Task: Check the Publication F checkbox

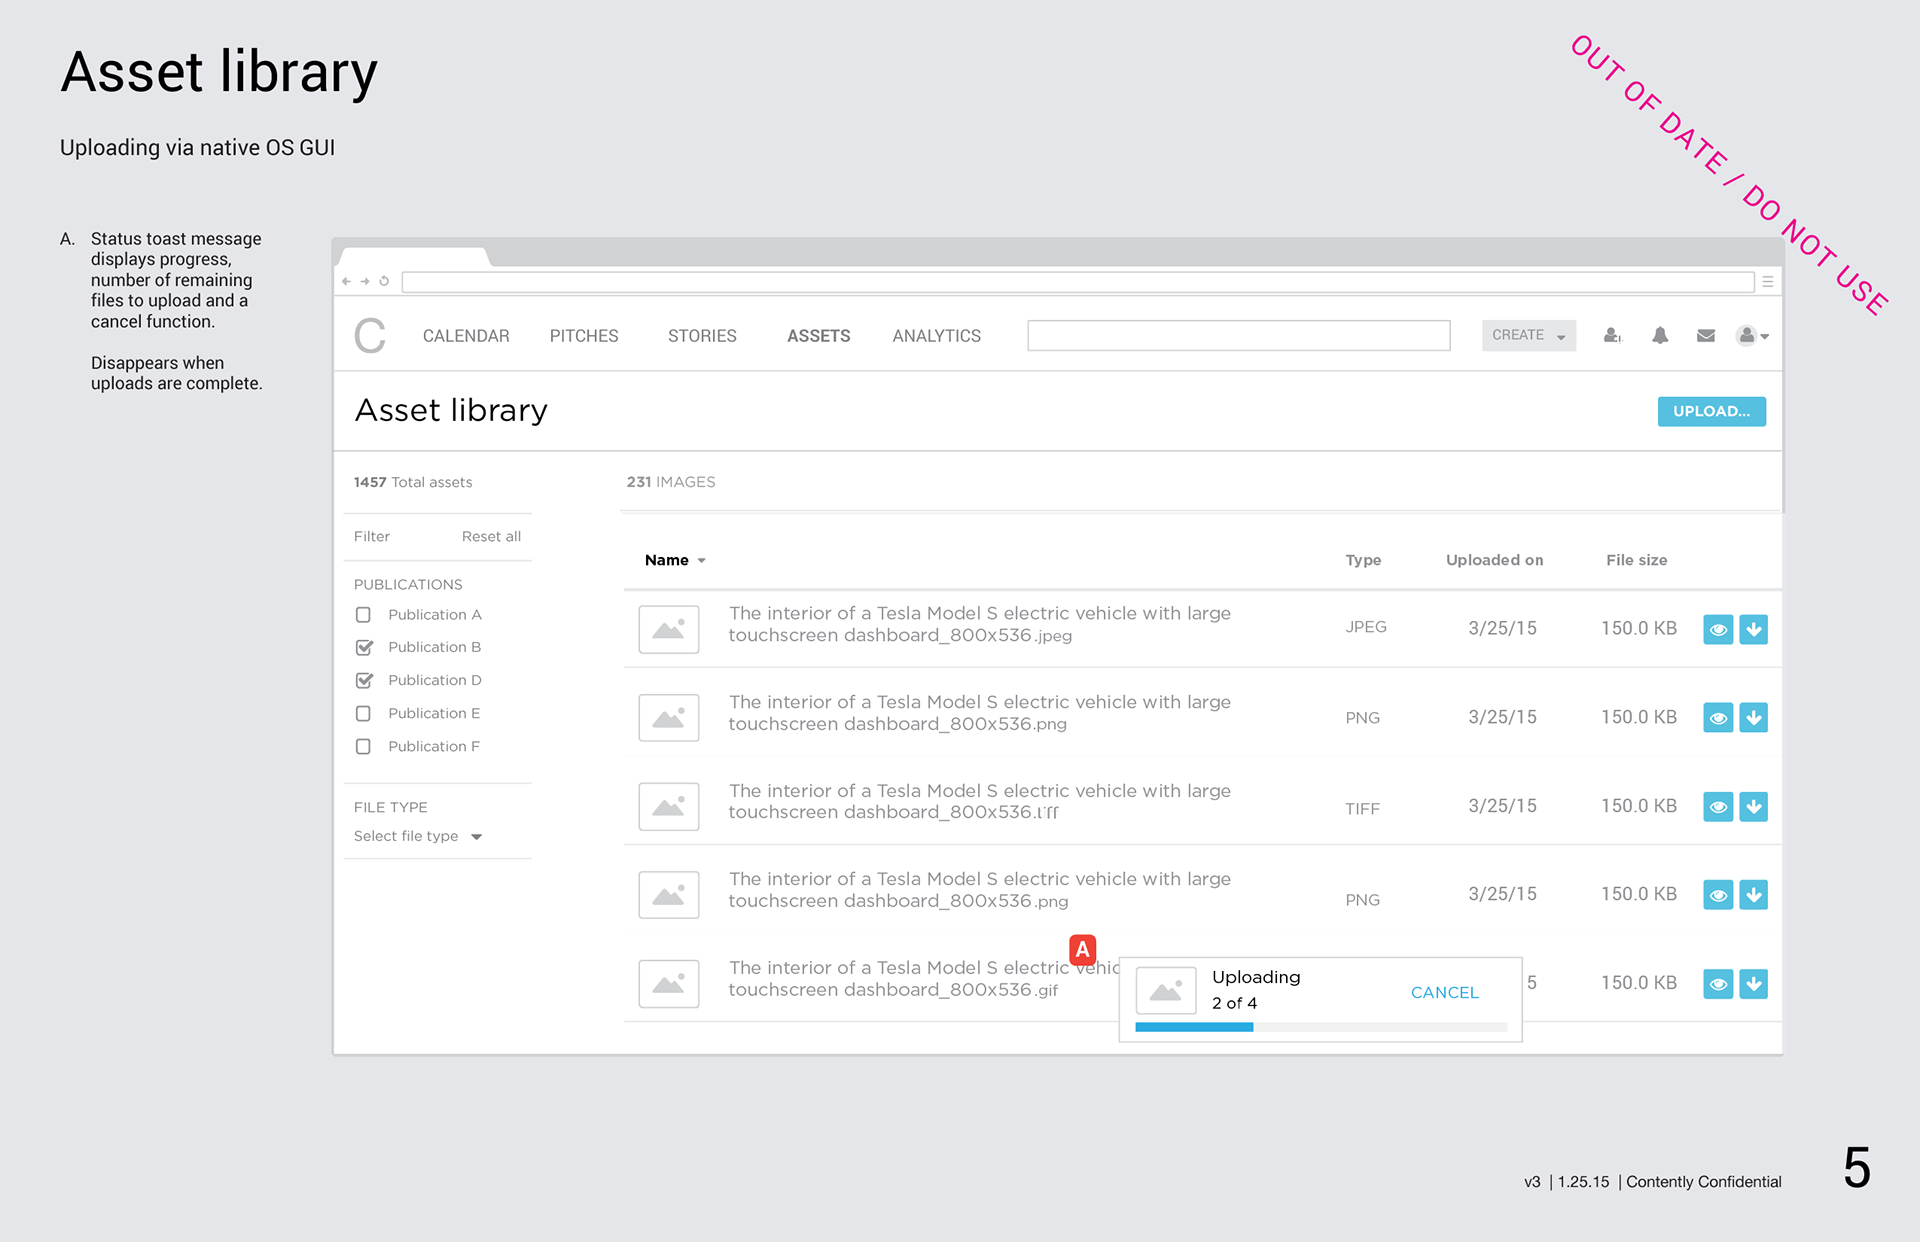Action: coord(363,747)
